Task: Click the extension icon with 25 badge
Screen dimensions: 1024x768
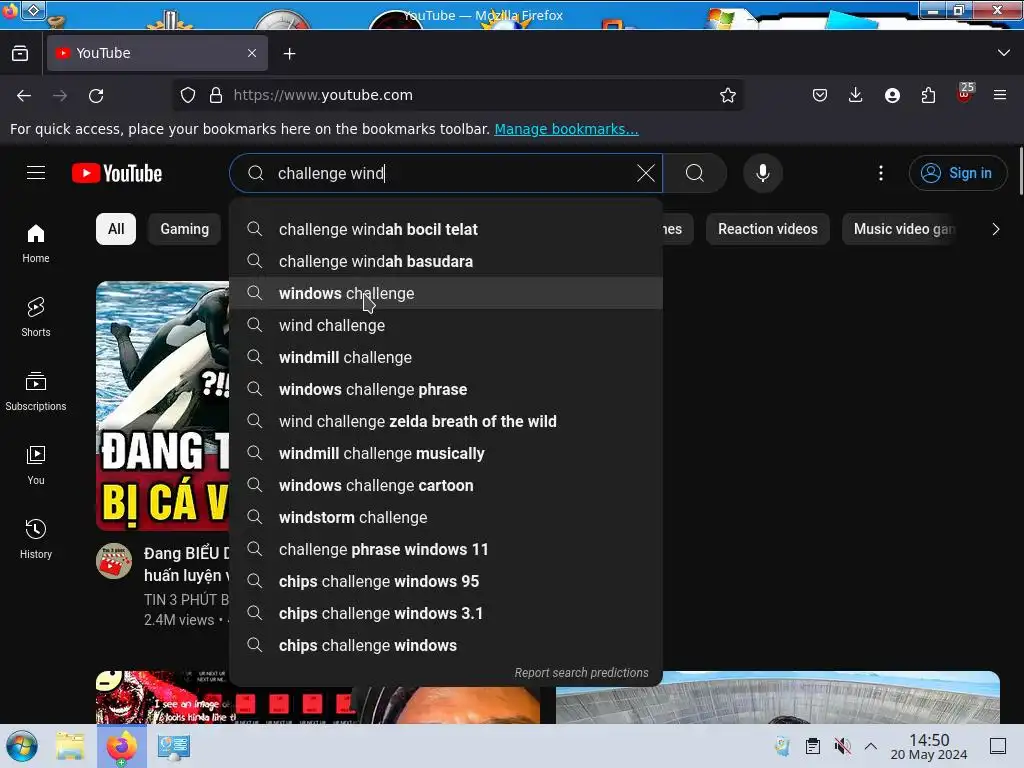Action: tap(965, 93)
